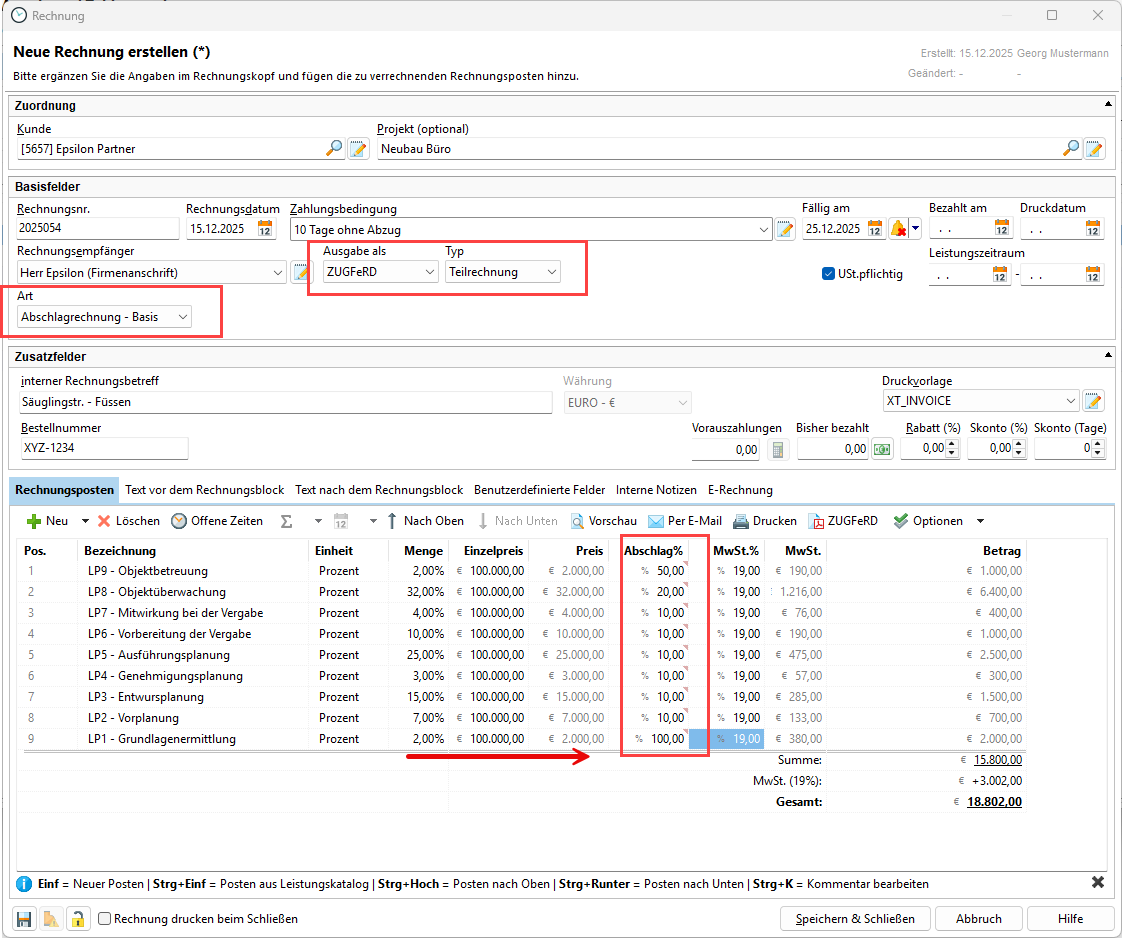
Task: Open calendar picker for Rechnungsdatum
Action: pos(265,228)
